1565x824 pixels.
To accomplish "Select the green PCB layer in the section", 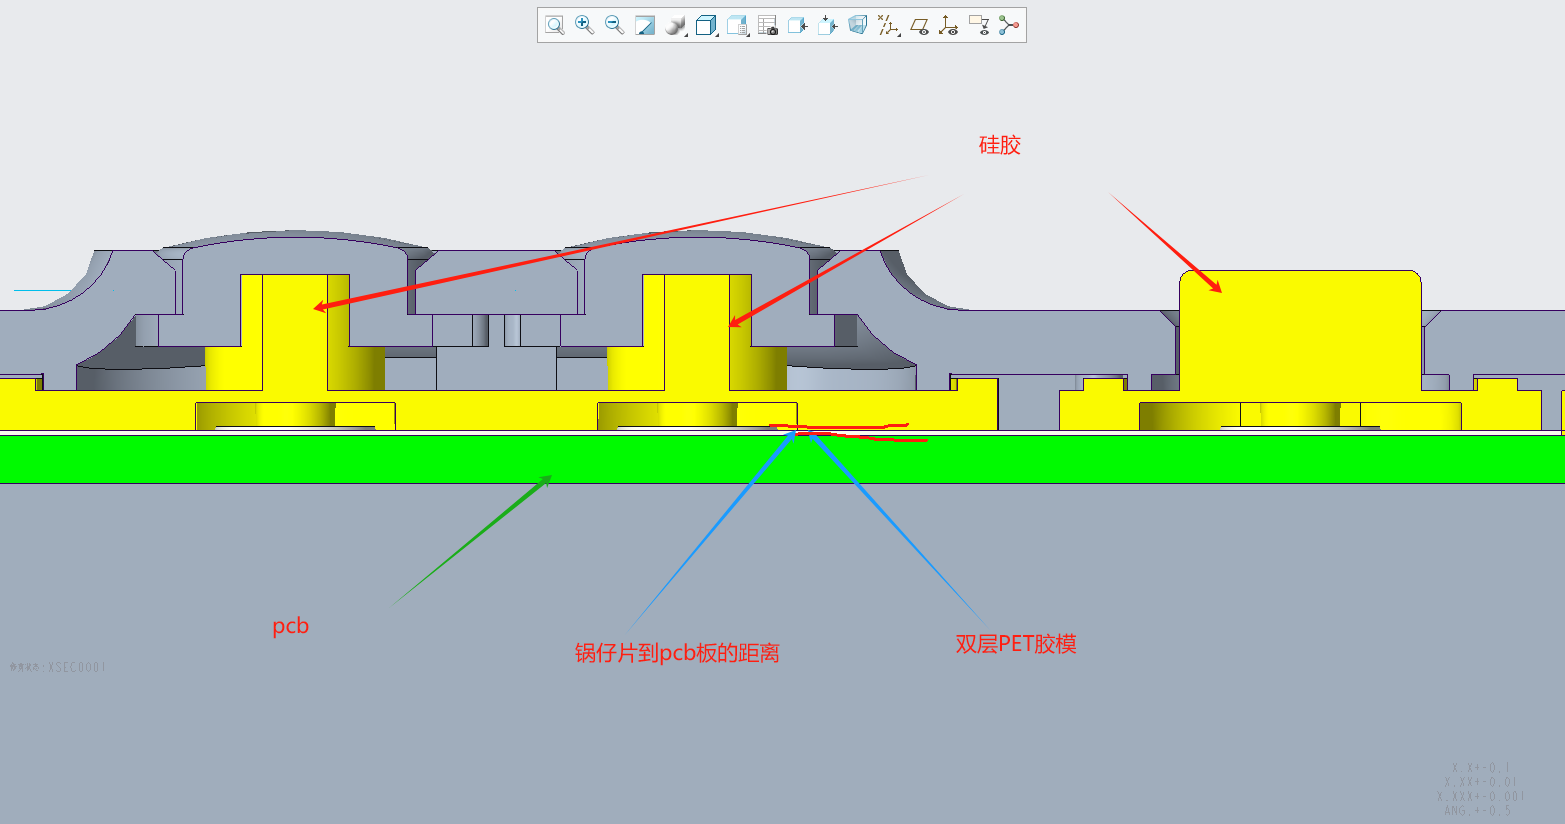I will 300,459.
